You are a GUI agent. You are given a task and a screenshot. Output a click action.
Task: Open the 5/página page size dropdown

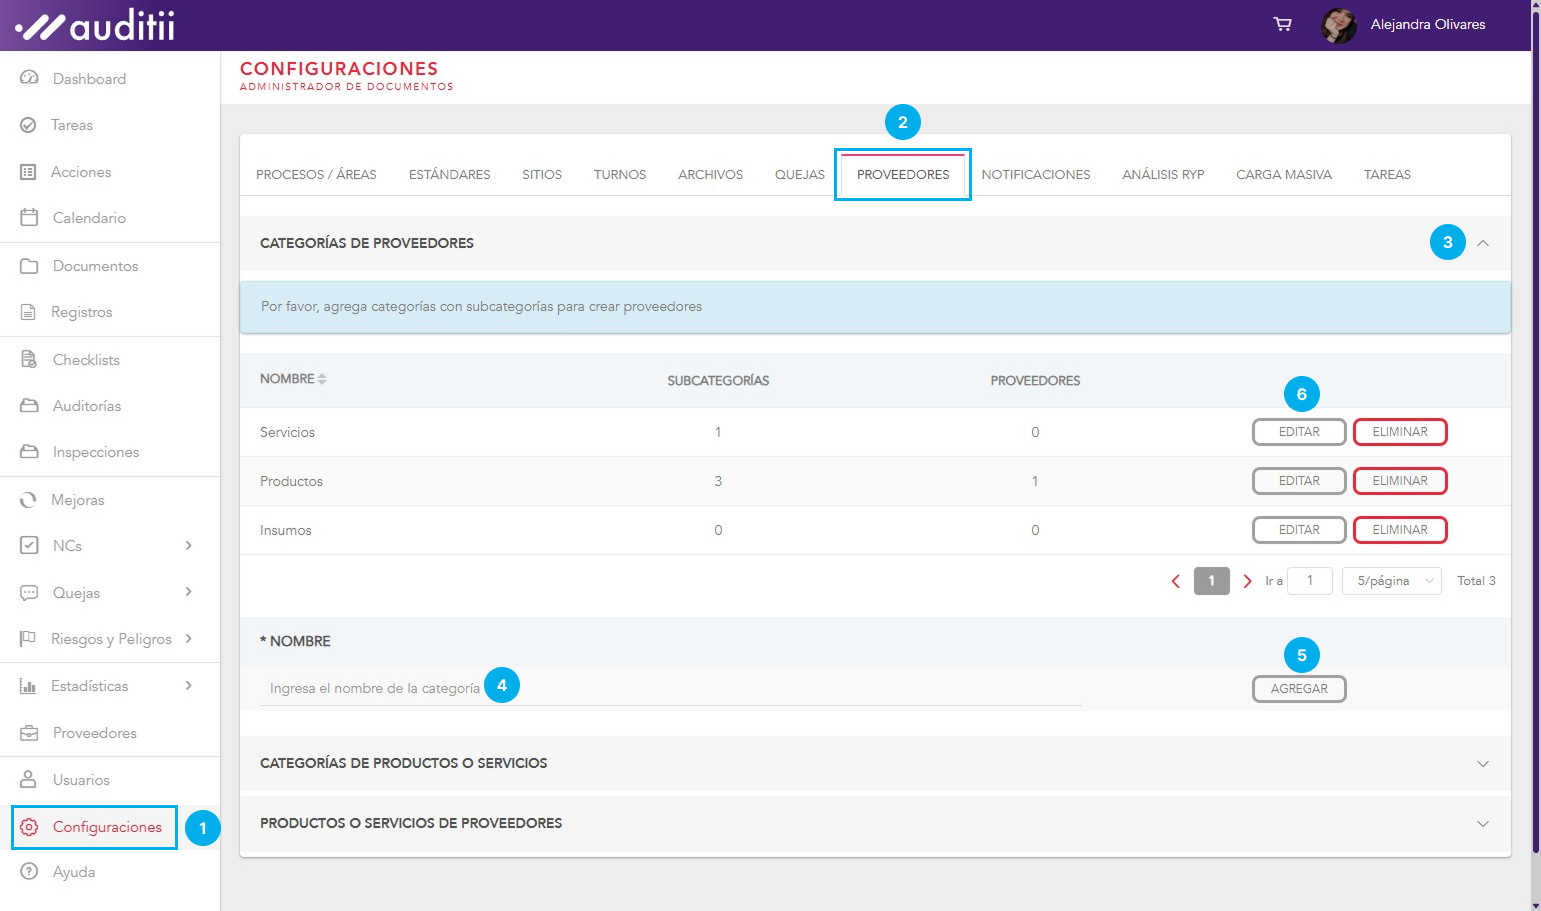1392,581
